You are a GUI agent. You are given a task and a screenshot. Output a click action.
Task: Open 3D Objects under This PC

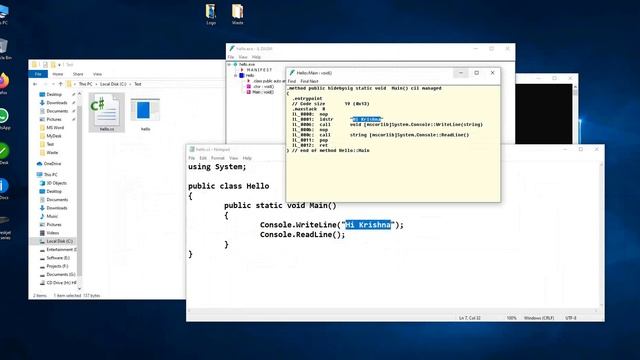(56, 183)
